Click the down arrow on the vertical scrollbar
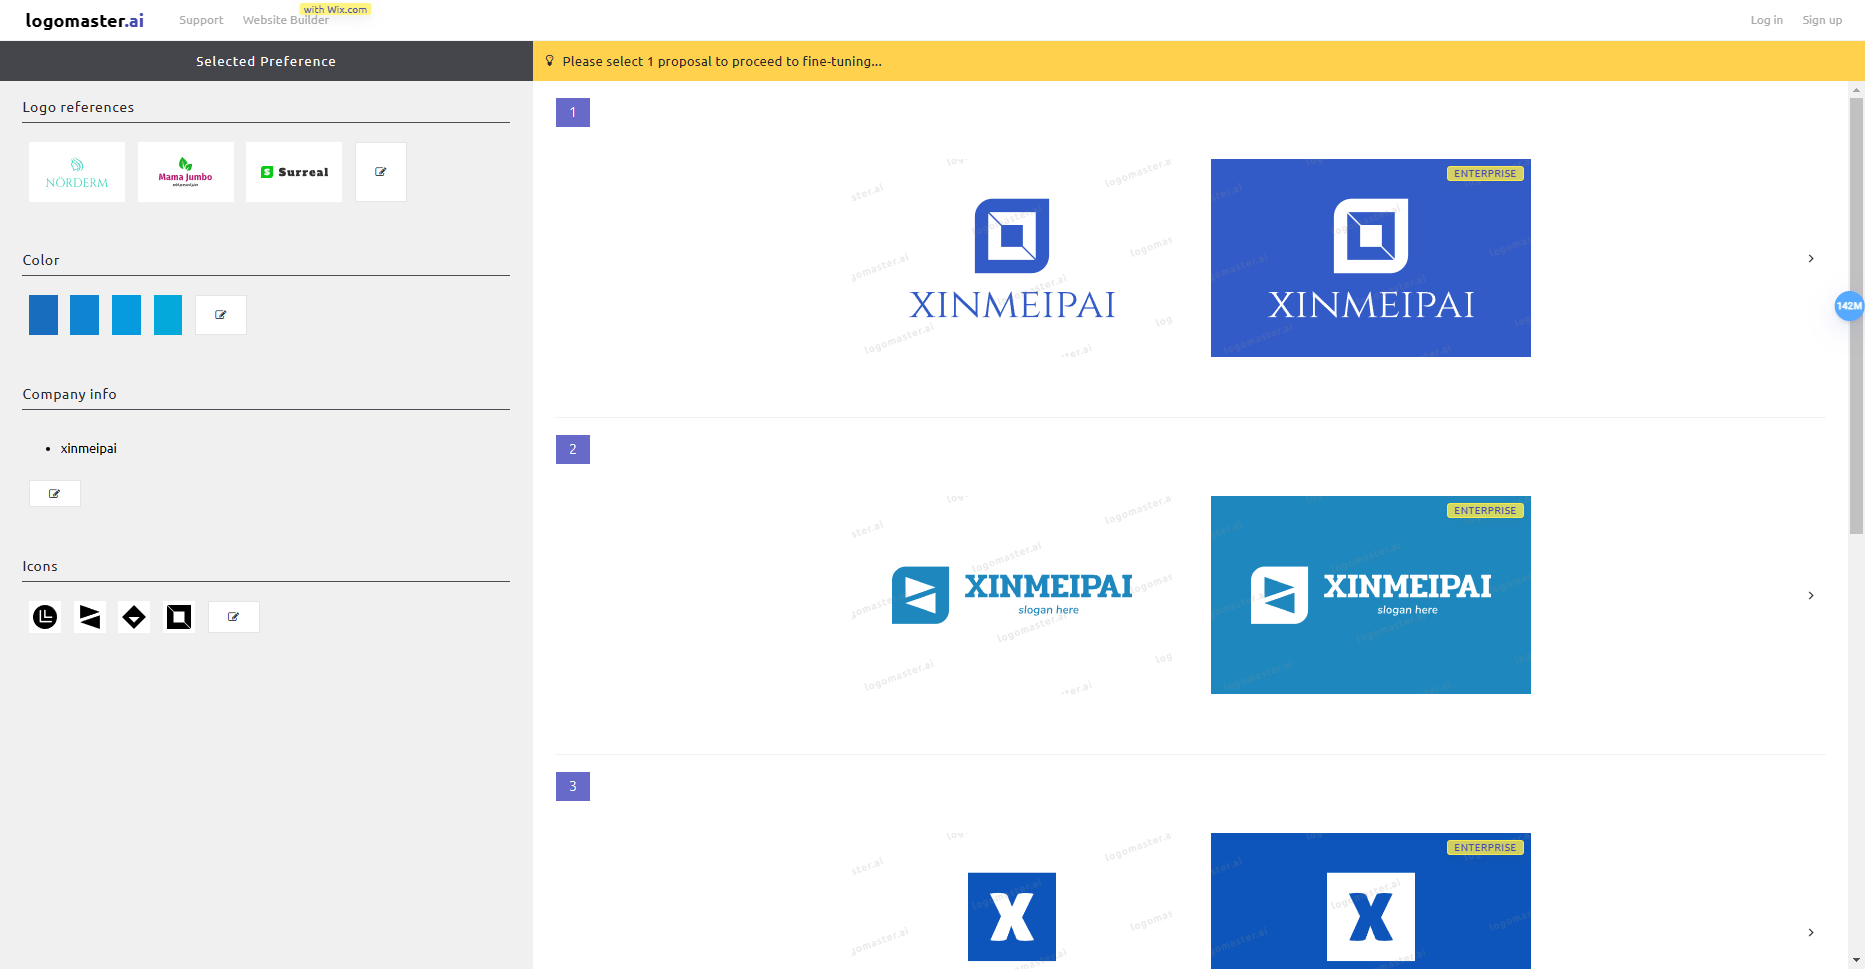This screenshot has width=1865, height=969. coord(1858,960)
